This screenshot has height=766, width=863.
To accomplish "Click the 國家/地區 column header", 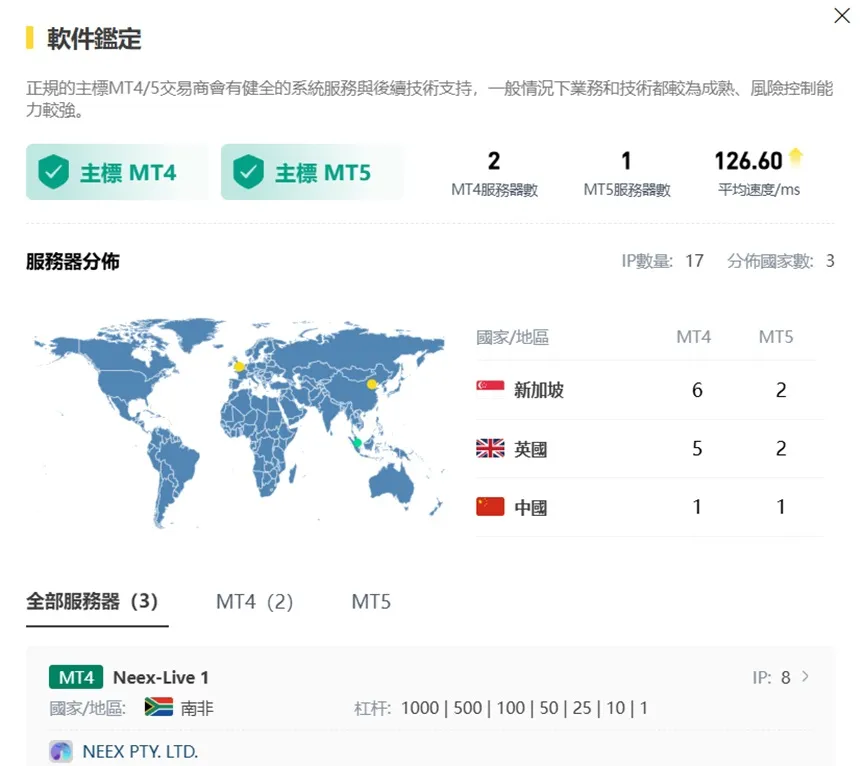I will point(512,337).
